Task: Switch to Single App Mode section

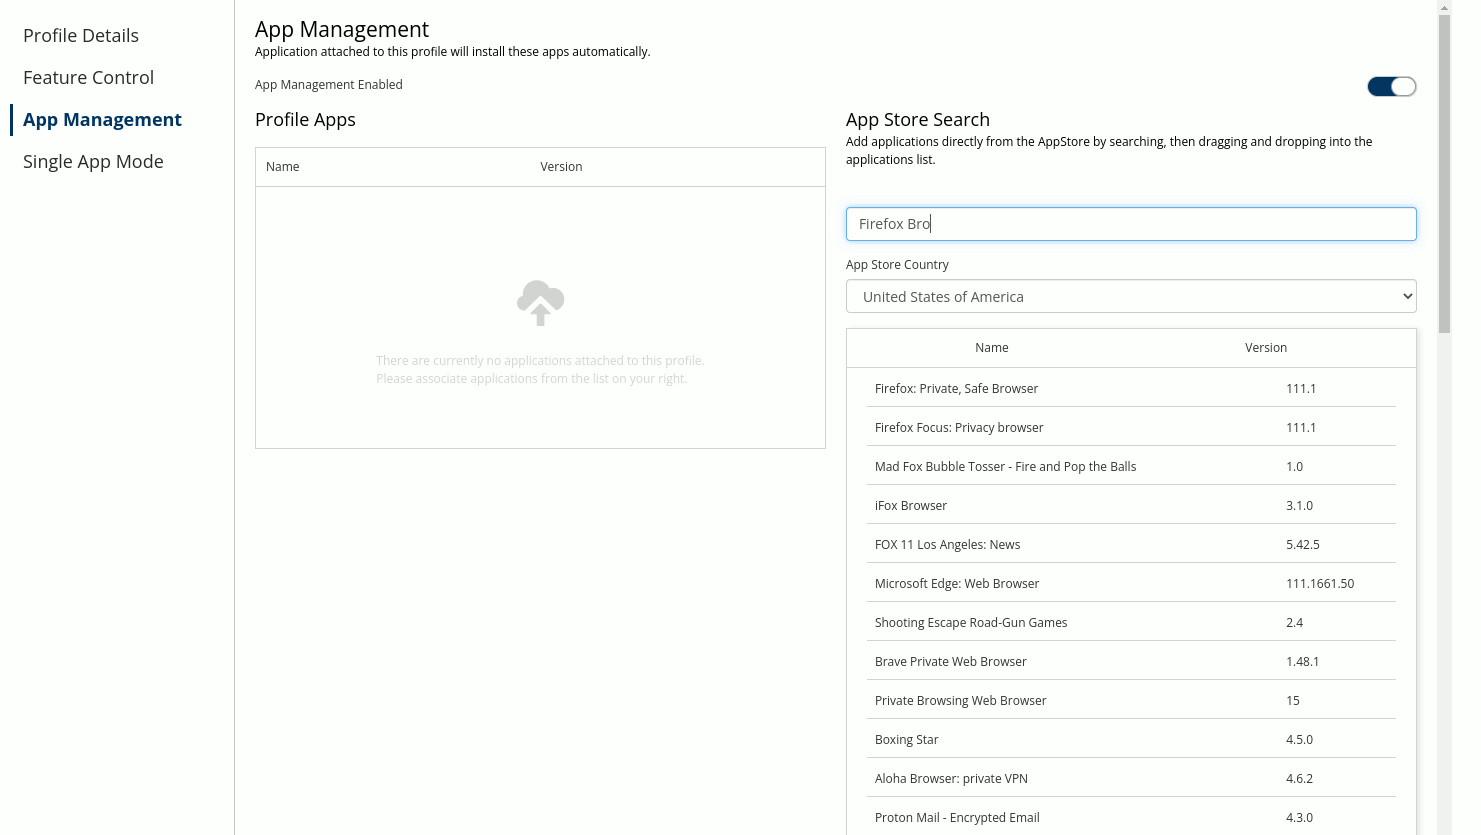Action: (93, 161)
